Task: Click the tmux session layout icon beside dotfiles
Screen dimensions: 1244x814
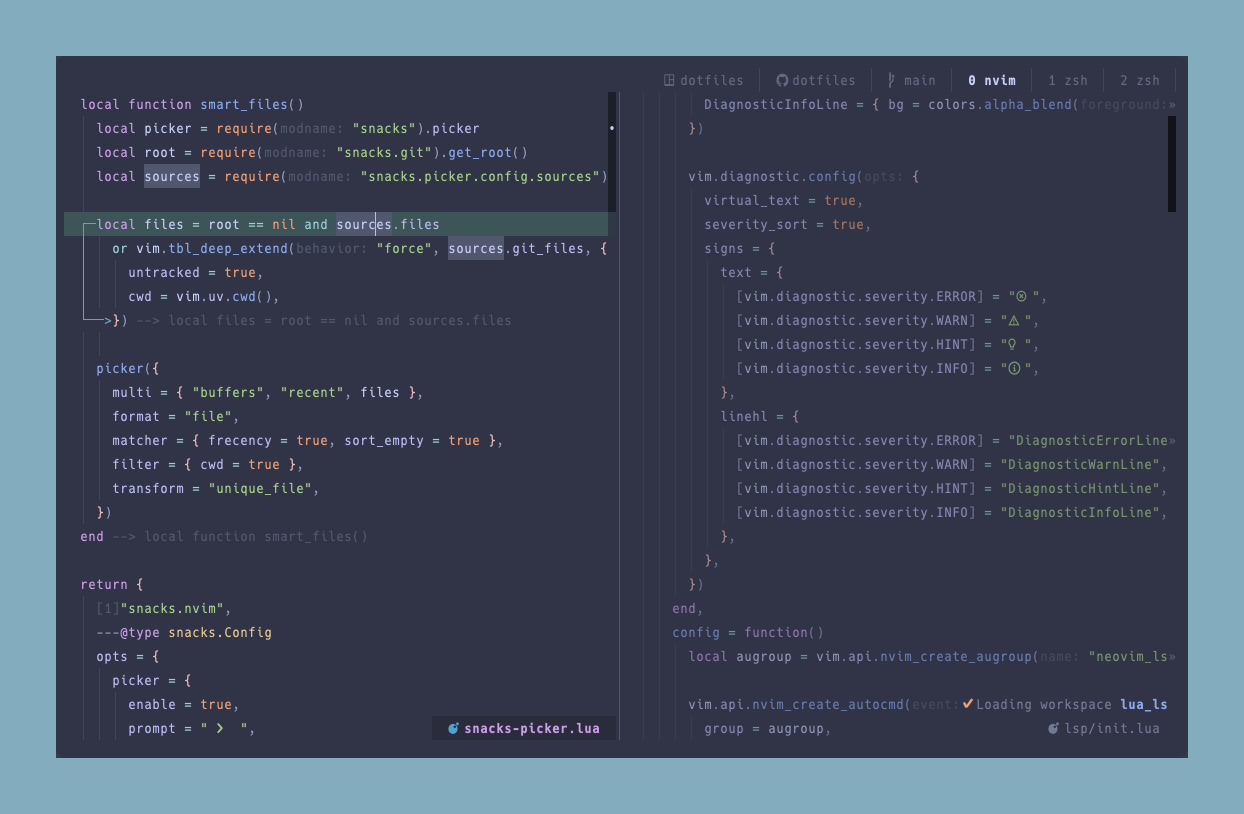Action: [x=670, y=80]
